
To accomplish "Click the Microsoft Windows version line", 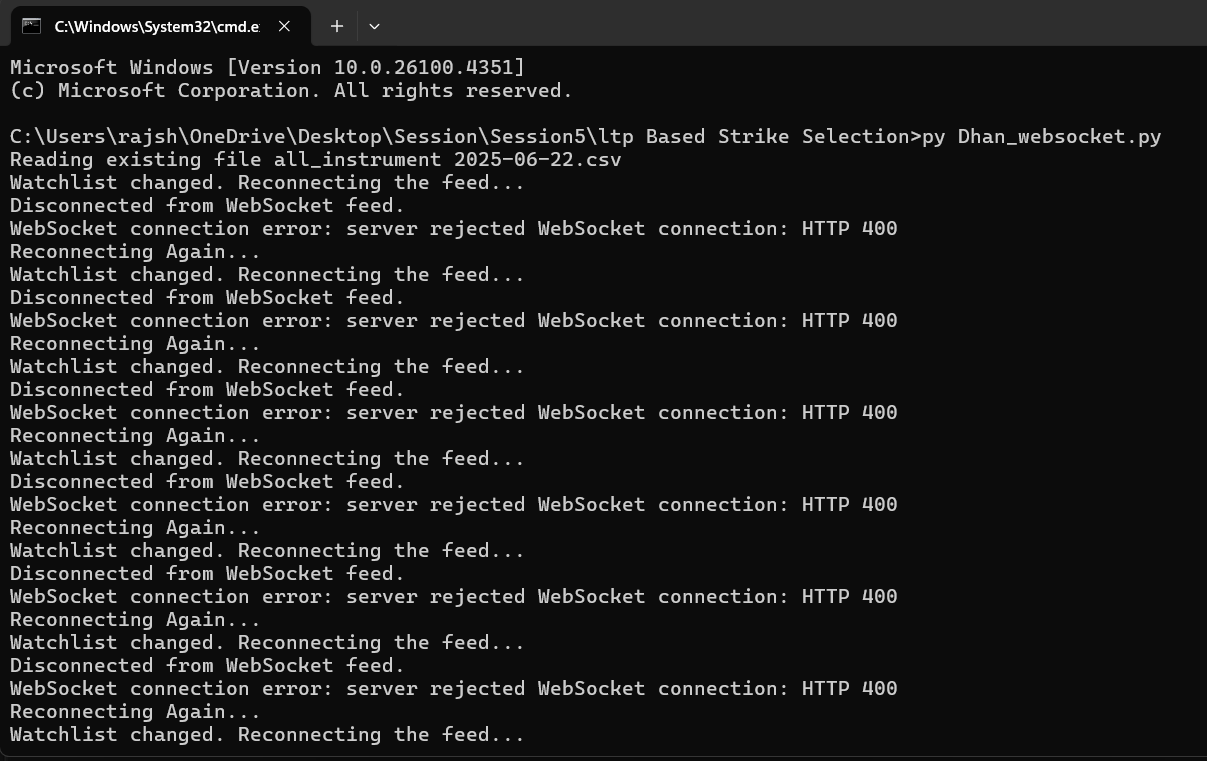I will (267, 68).
